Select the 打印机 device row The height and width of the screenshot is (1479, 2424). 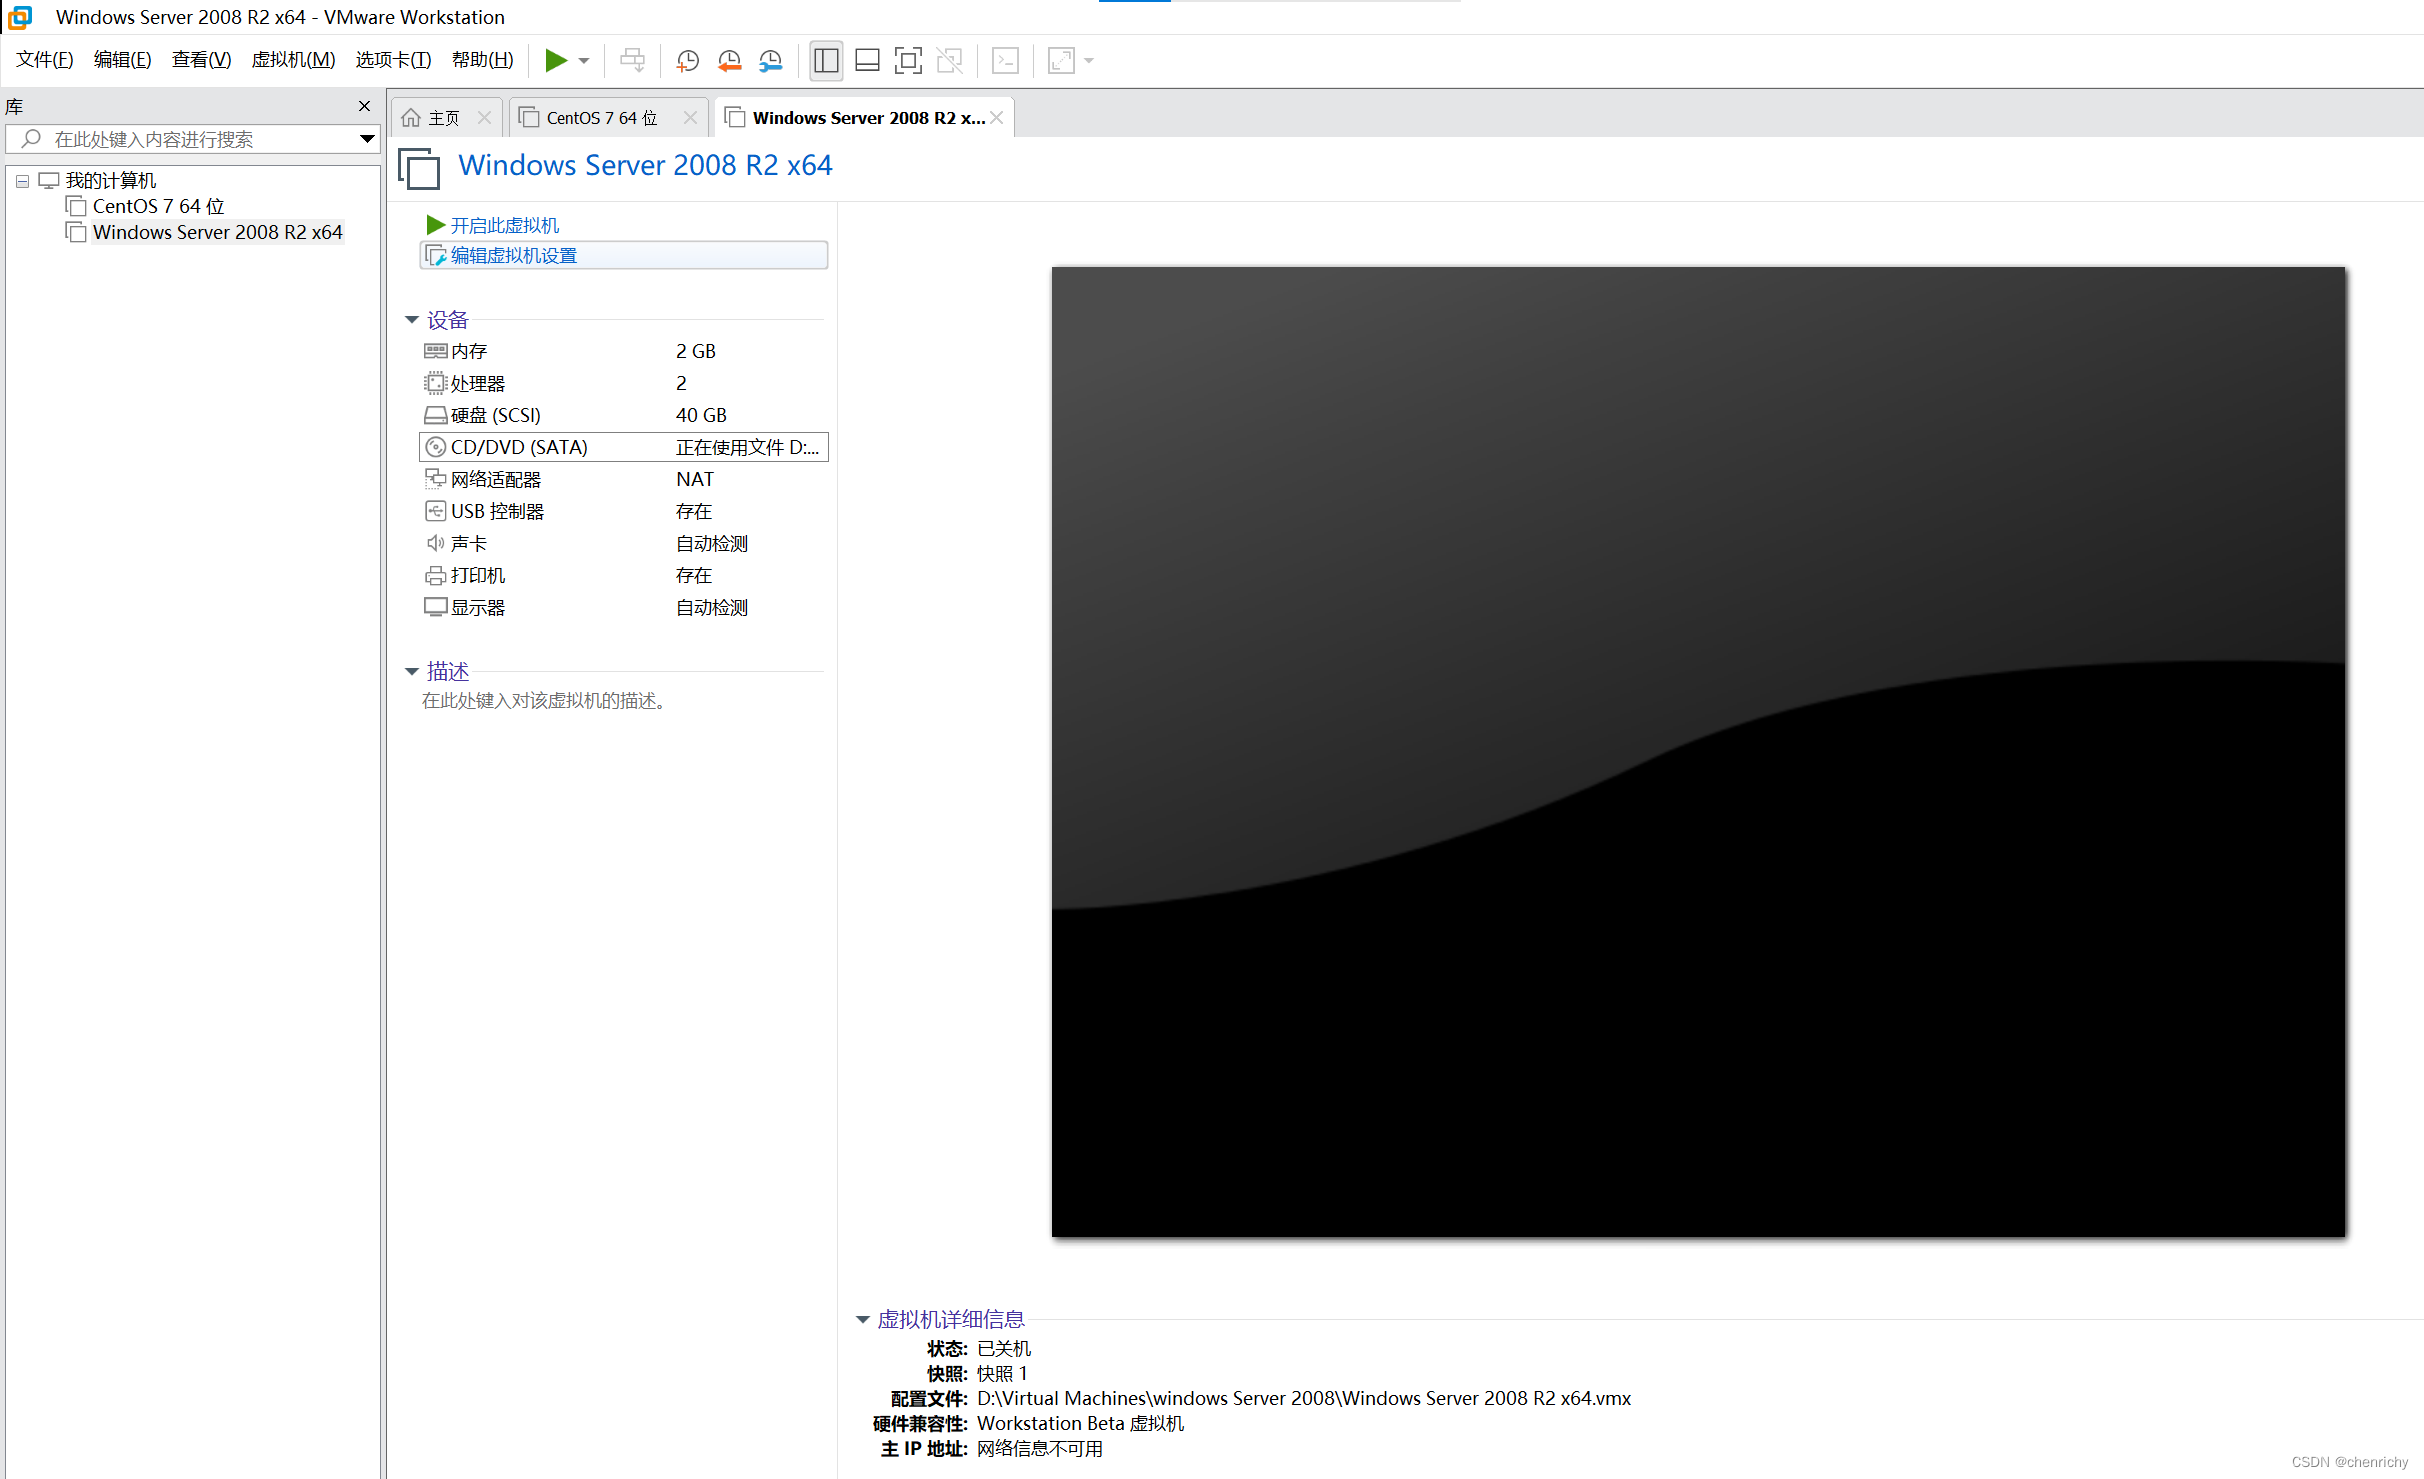tap(623, 575)
